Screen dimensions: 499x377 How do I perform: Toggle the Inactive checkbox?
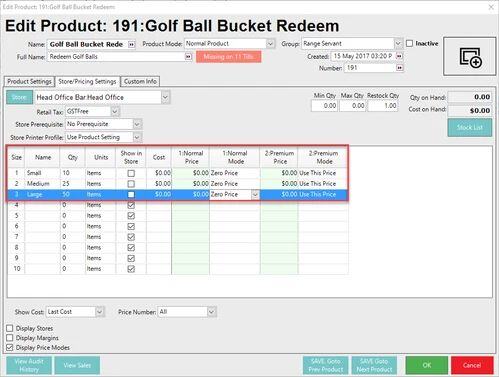click(x=409, y=44)
